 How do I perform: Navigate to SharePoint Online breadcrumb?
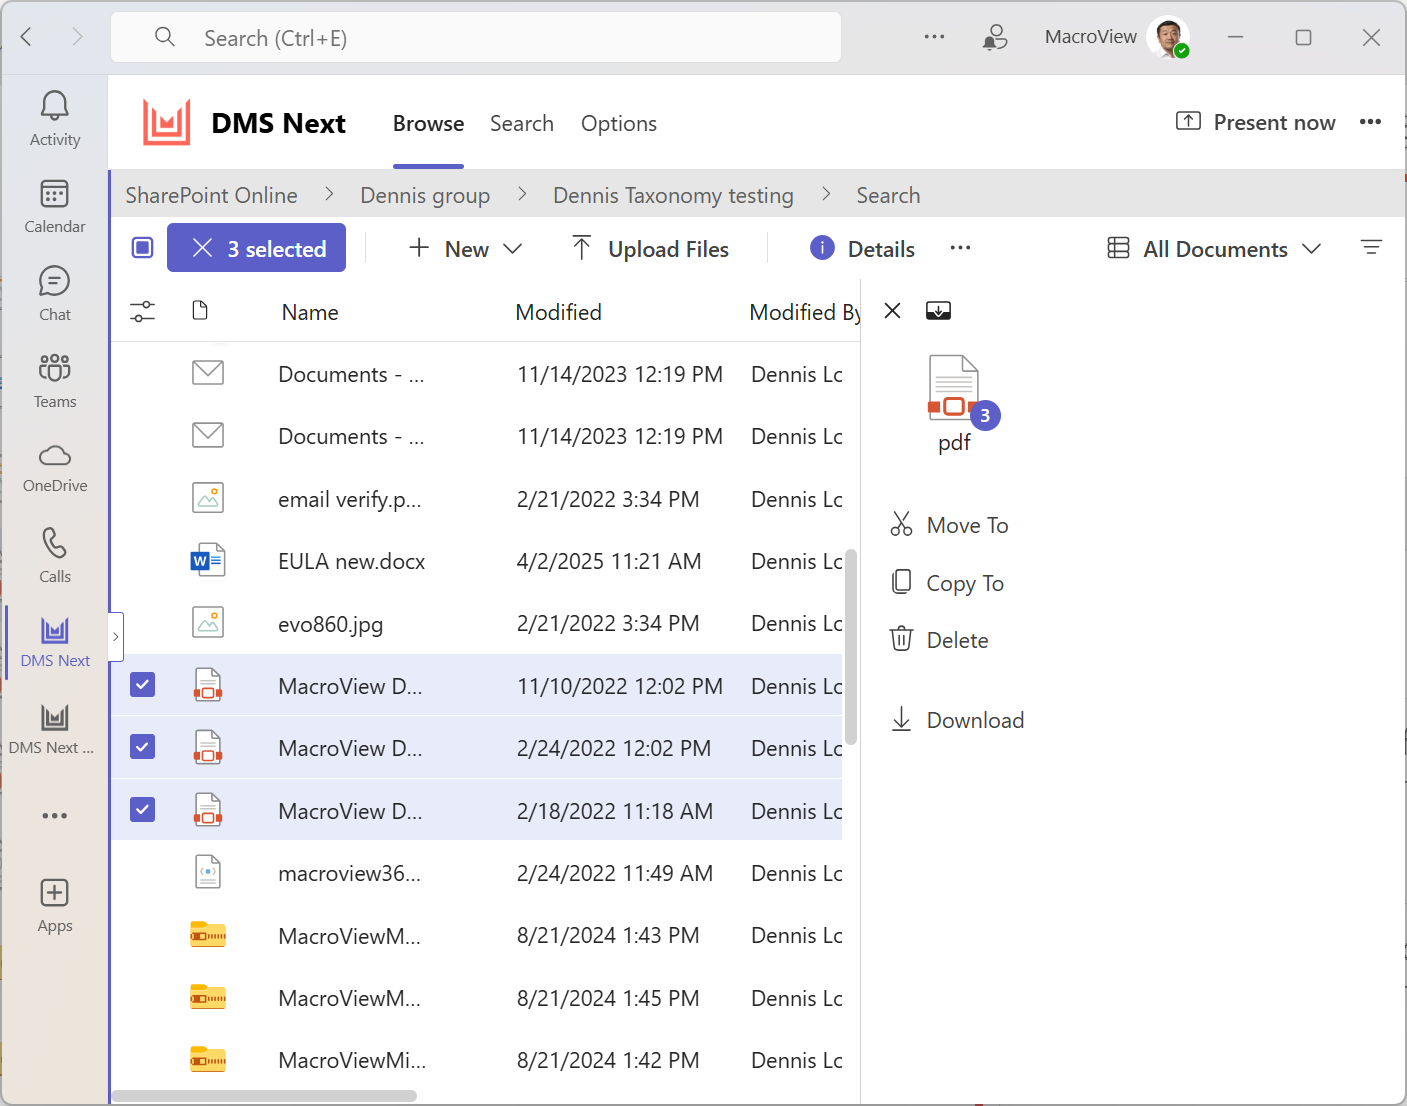click(211, 195)
